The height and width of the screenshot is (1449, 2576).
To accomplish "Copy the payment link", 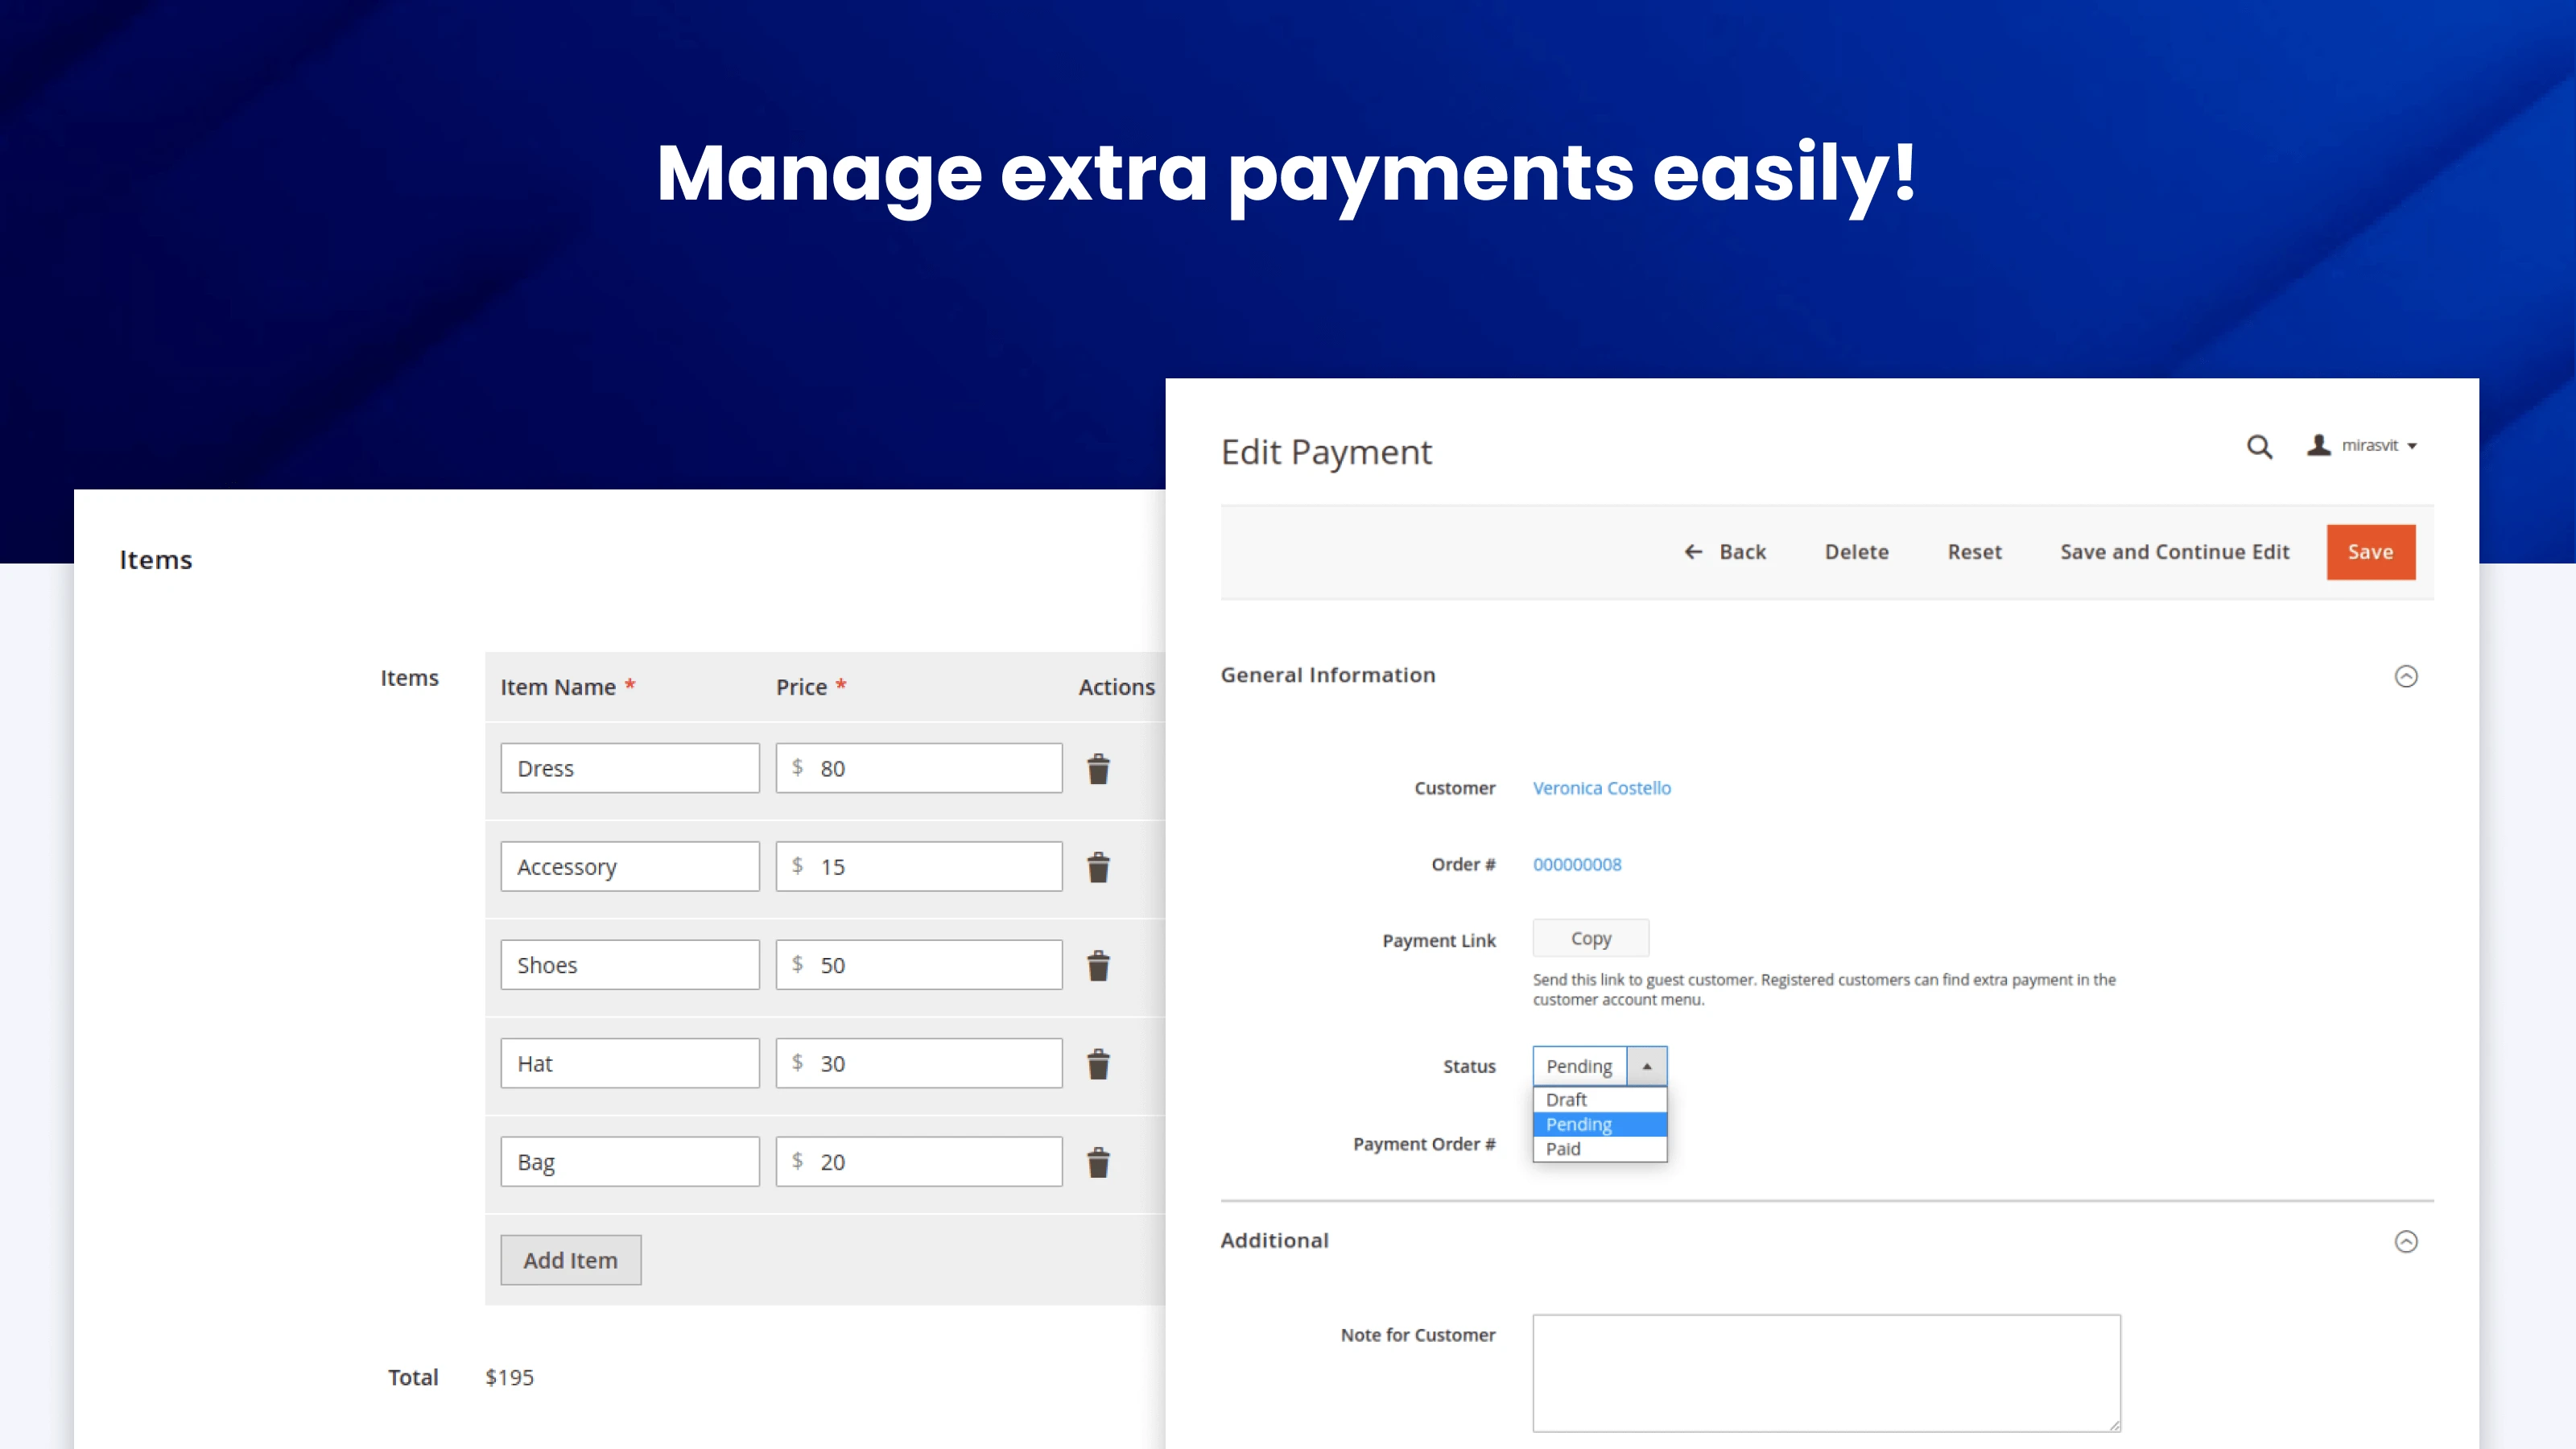I will [x=1590, y=938].
